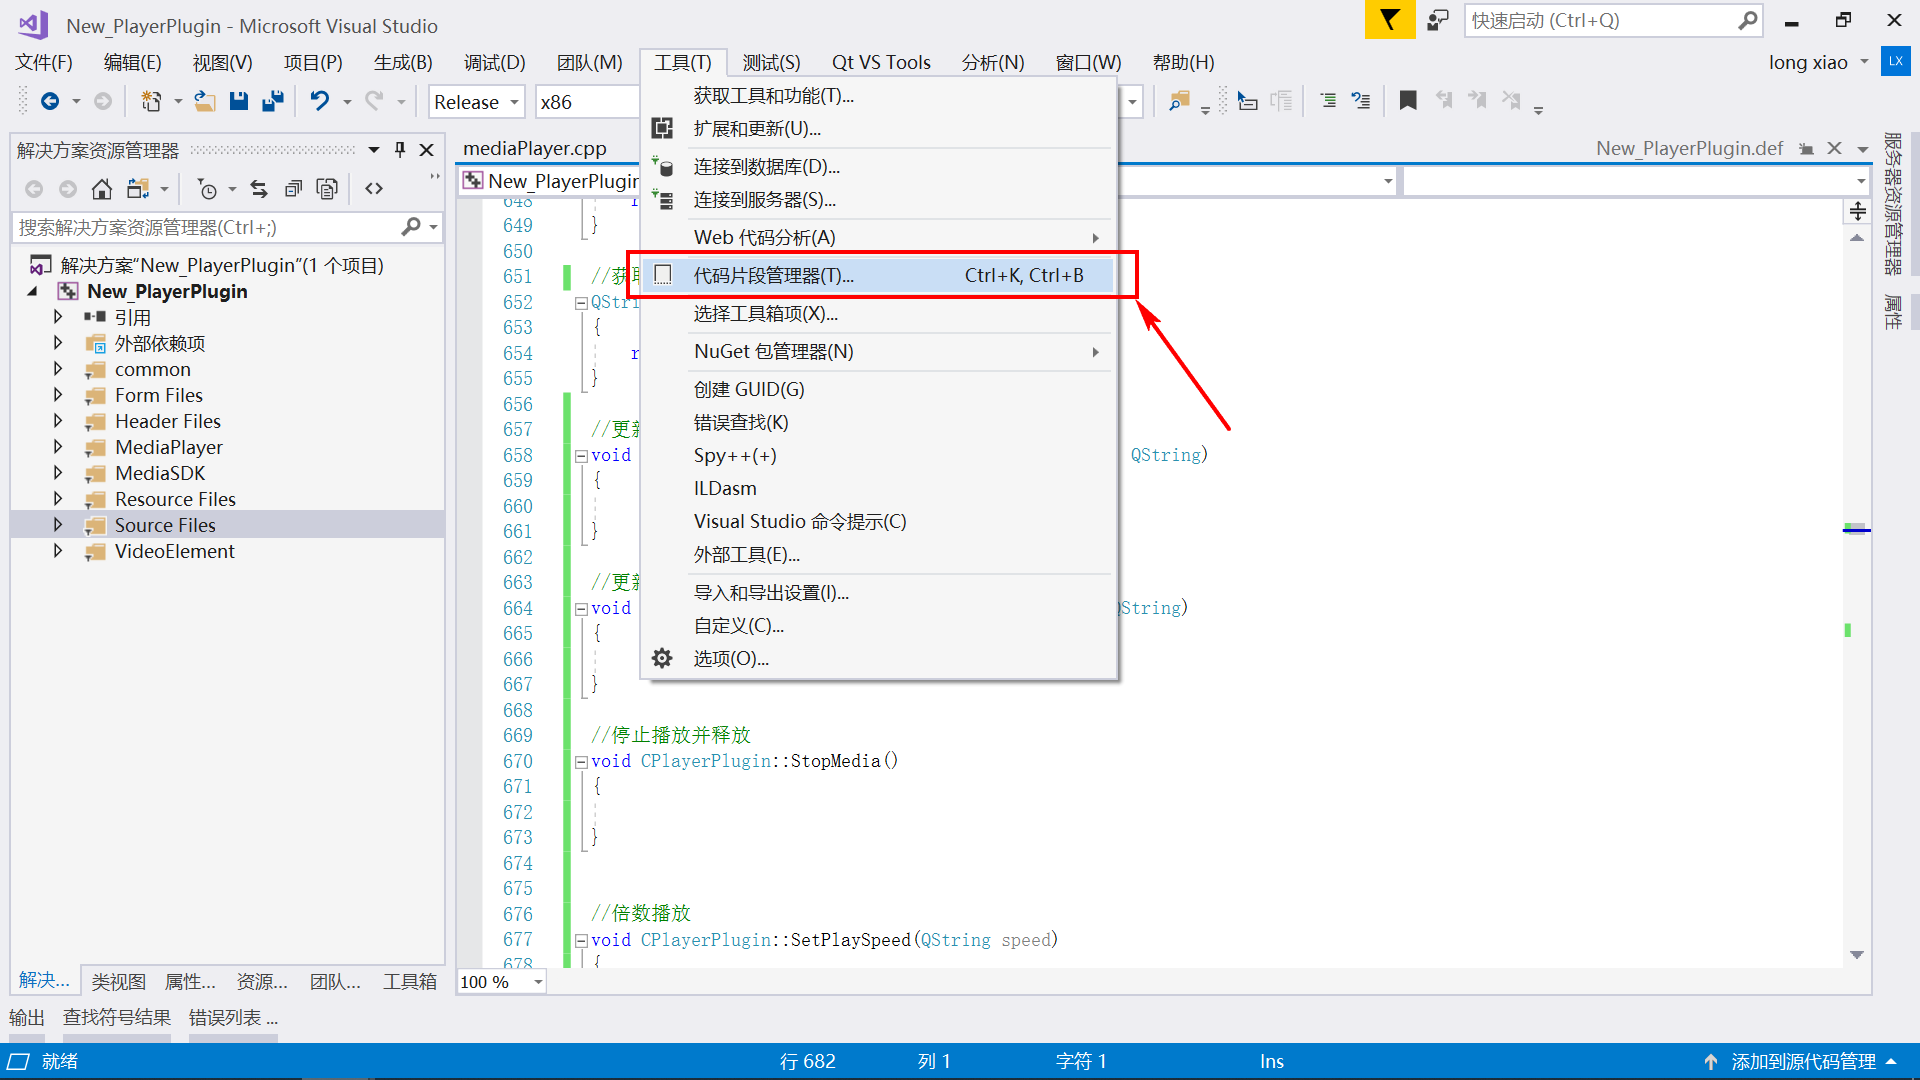Click the Open File folder icon
This screenshot has width=1920, height=1080.
pos(204,101)
